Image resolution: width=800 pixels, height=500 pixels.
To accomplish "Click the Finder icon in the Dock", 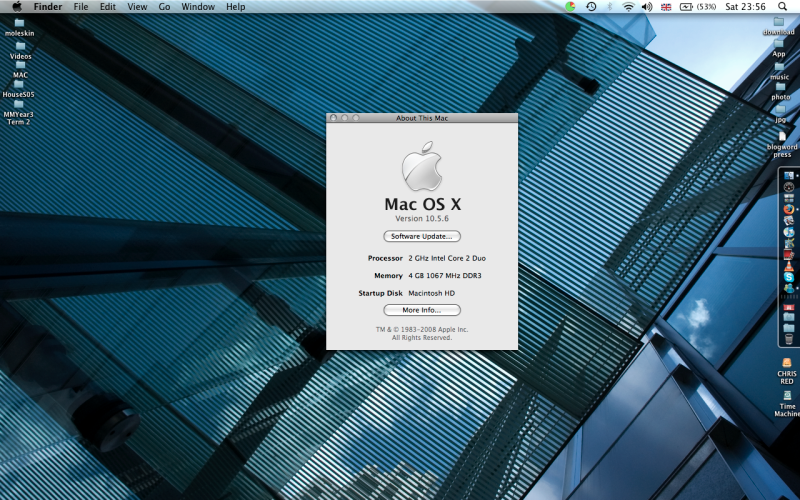I will click(789, 176).
